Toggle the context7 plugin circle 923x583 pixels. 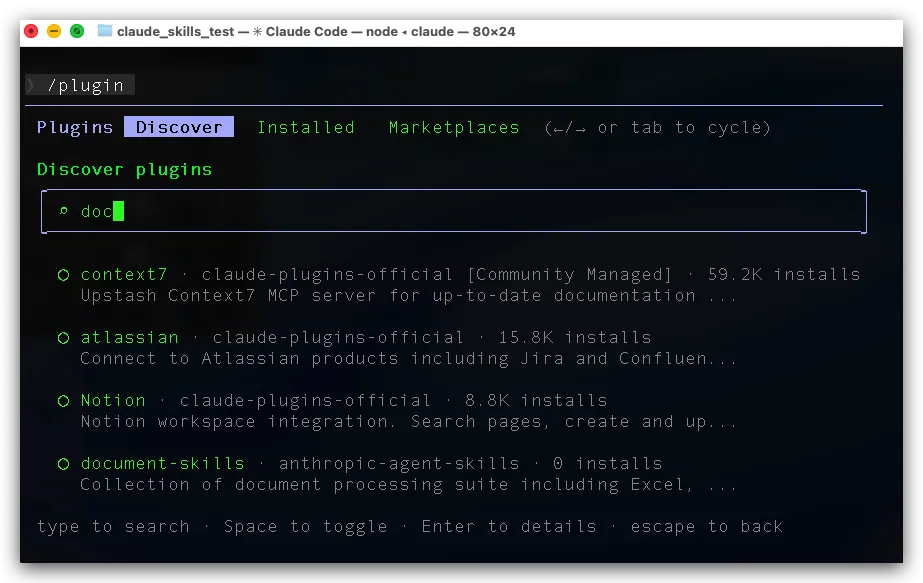63,275
